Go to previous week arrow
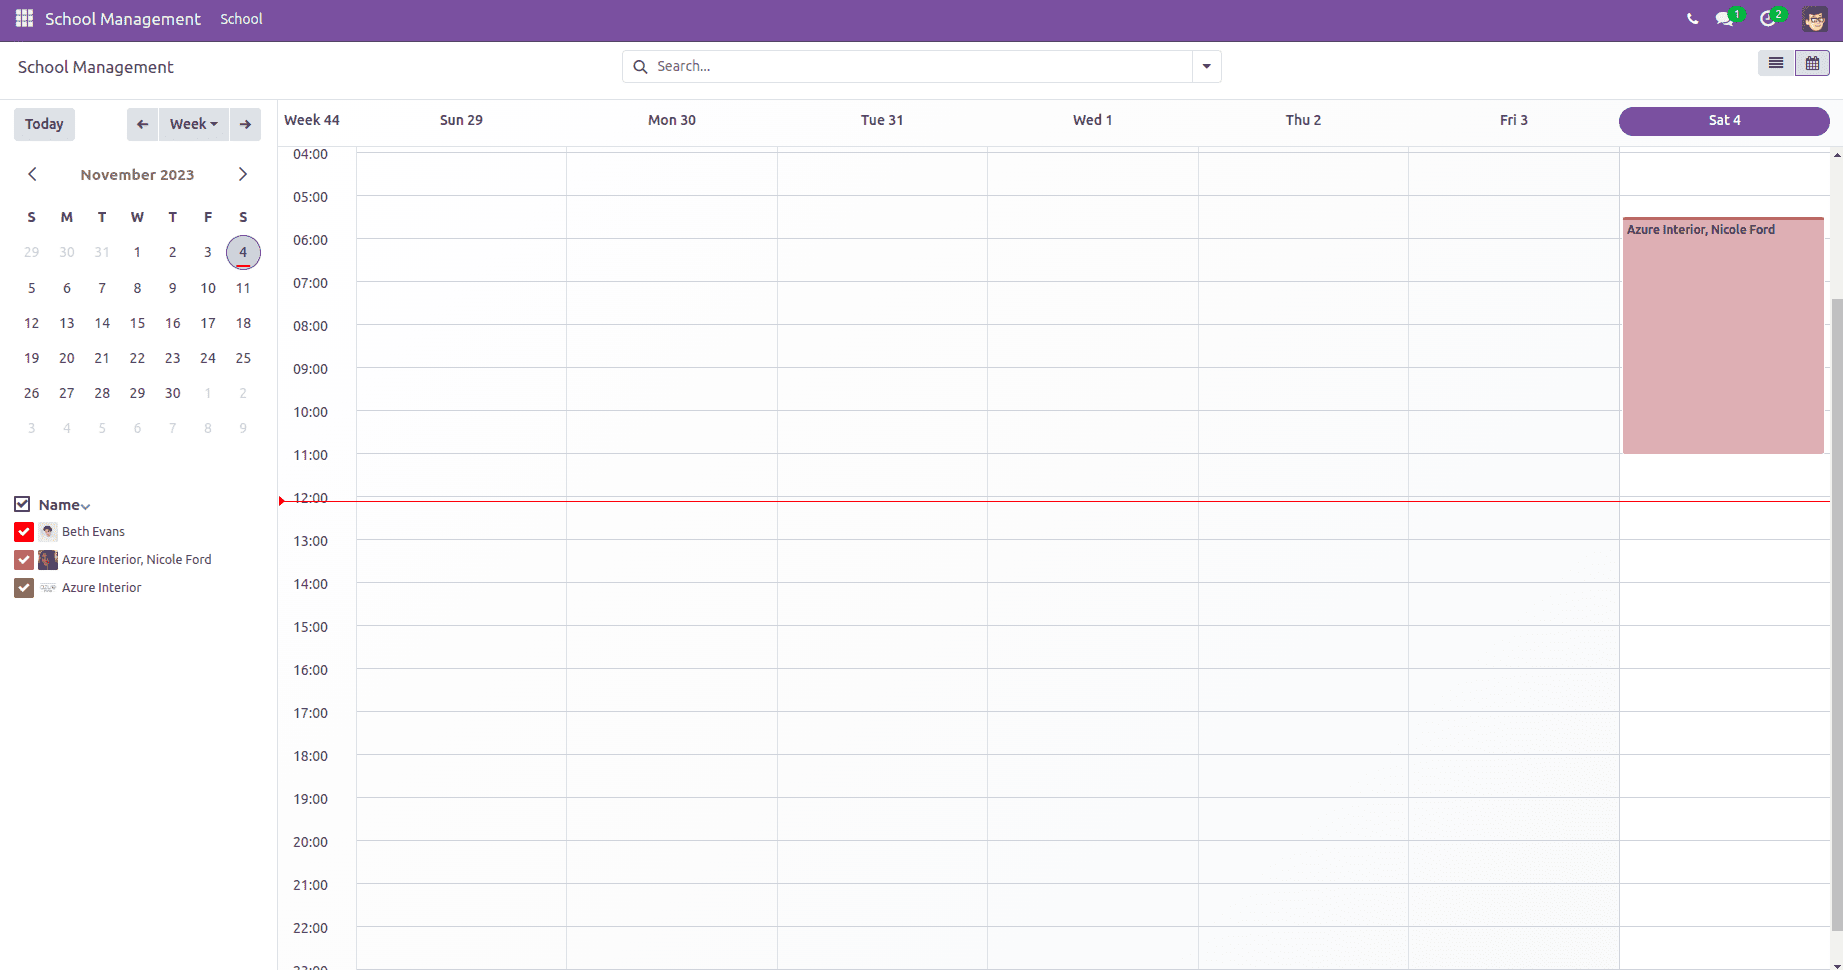This screenshot has height=970, width=1843. click(x=142, y=124)
